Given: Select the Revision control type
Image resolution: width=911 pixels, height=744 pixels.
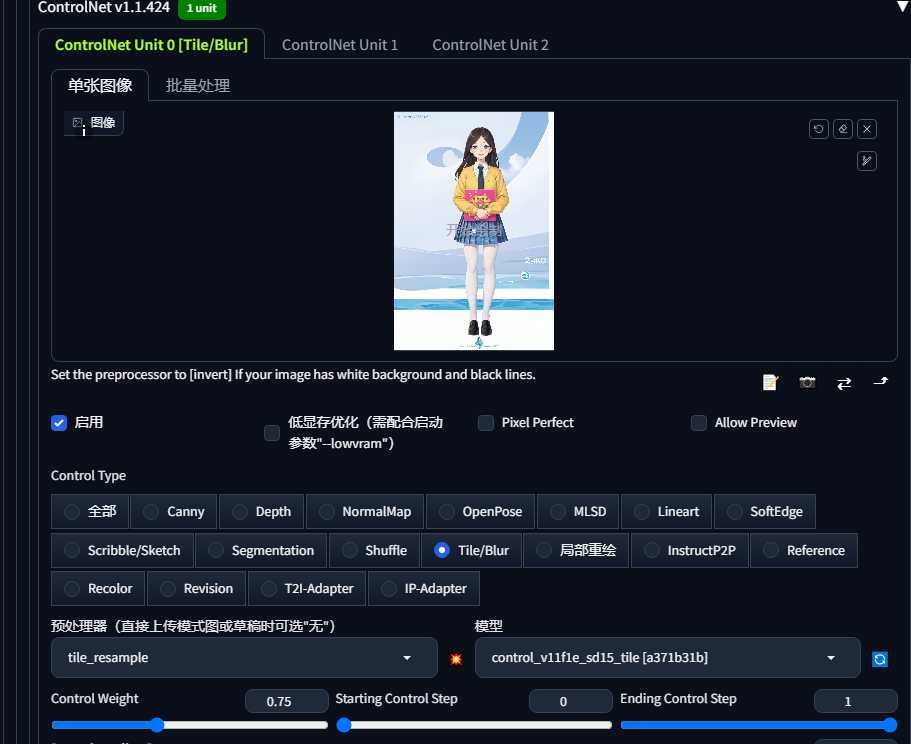Looking at the screenshot, I should click(x=196, y=589).
